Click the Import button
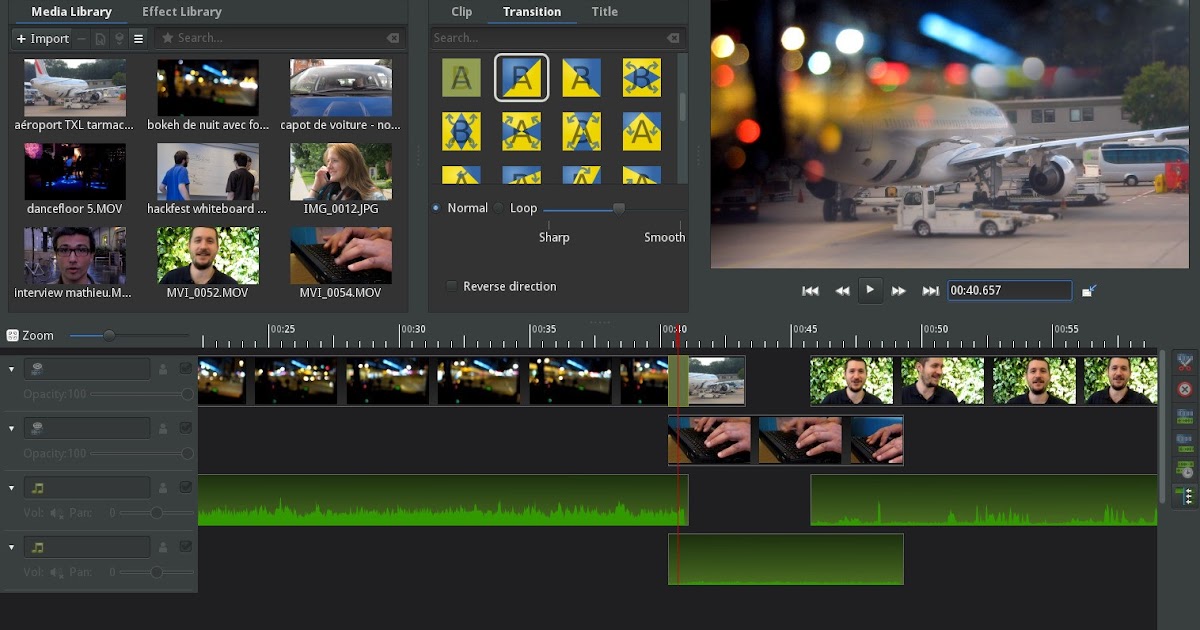 42,38
